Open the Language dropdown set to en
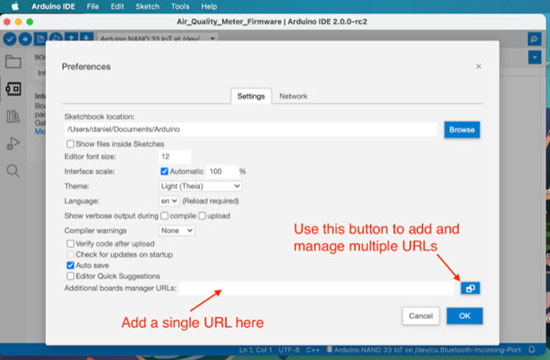Screen dimensions: 550x360 pyautogui.click(x=169, y=201)
